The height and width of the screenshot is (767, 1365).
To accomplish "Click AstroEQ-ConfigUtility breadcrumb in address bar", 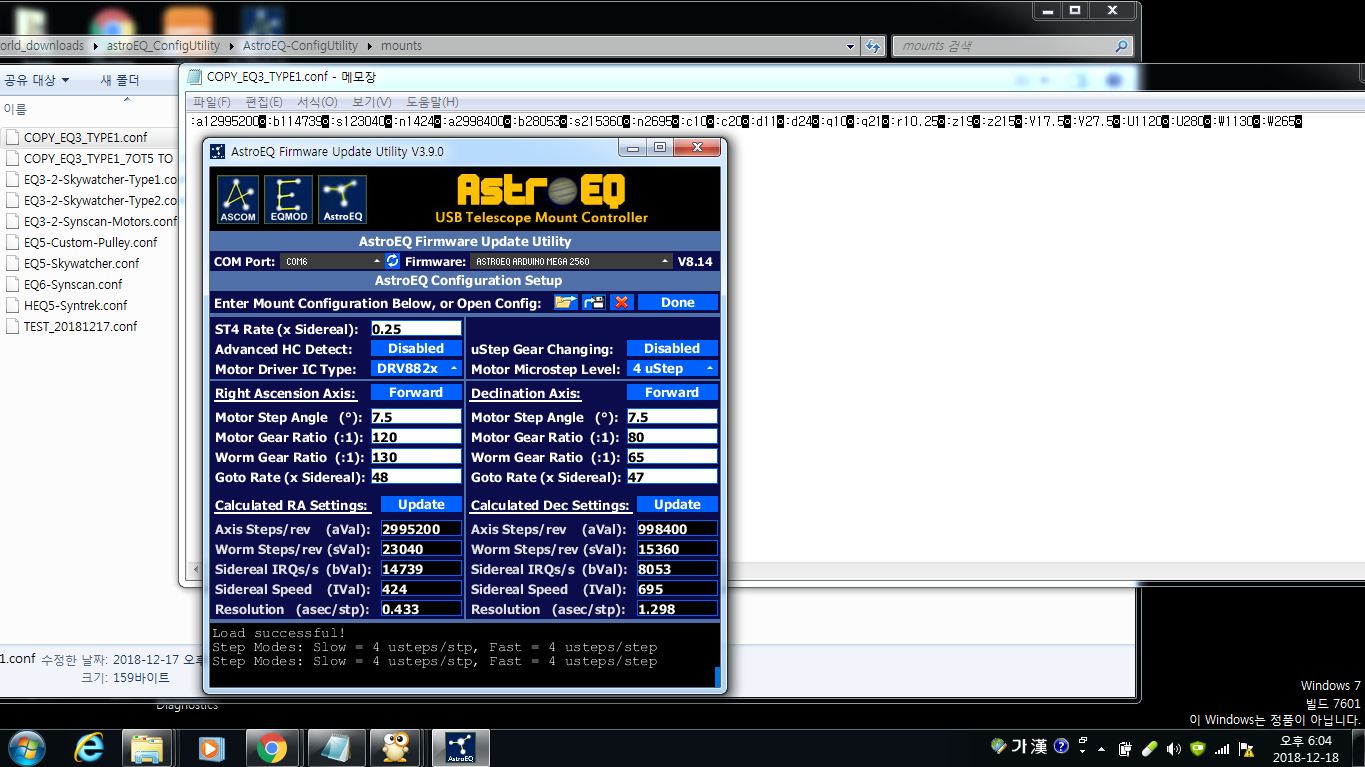I will tap(300, 46).
